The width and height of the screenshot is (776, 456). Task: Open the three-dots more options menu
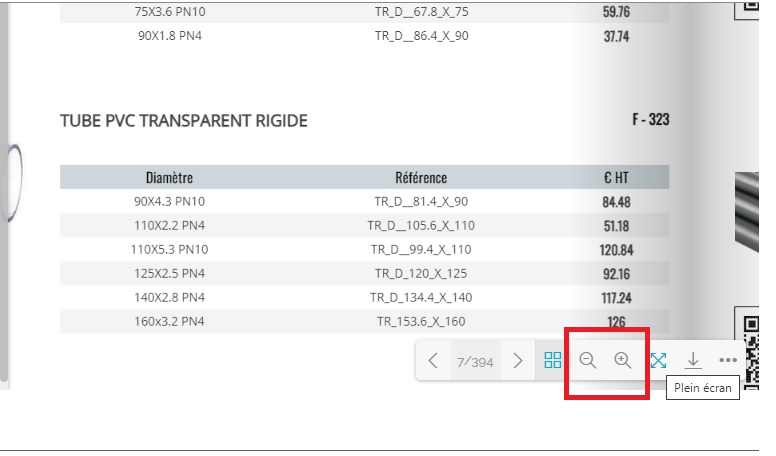(728, 361)
